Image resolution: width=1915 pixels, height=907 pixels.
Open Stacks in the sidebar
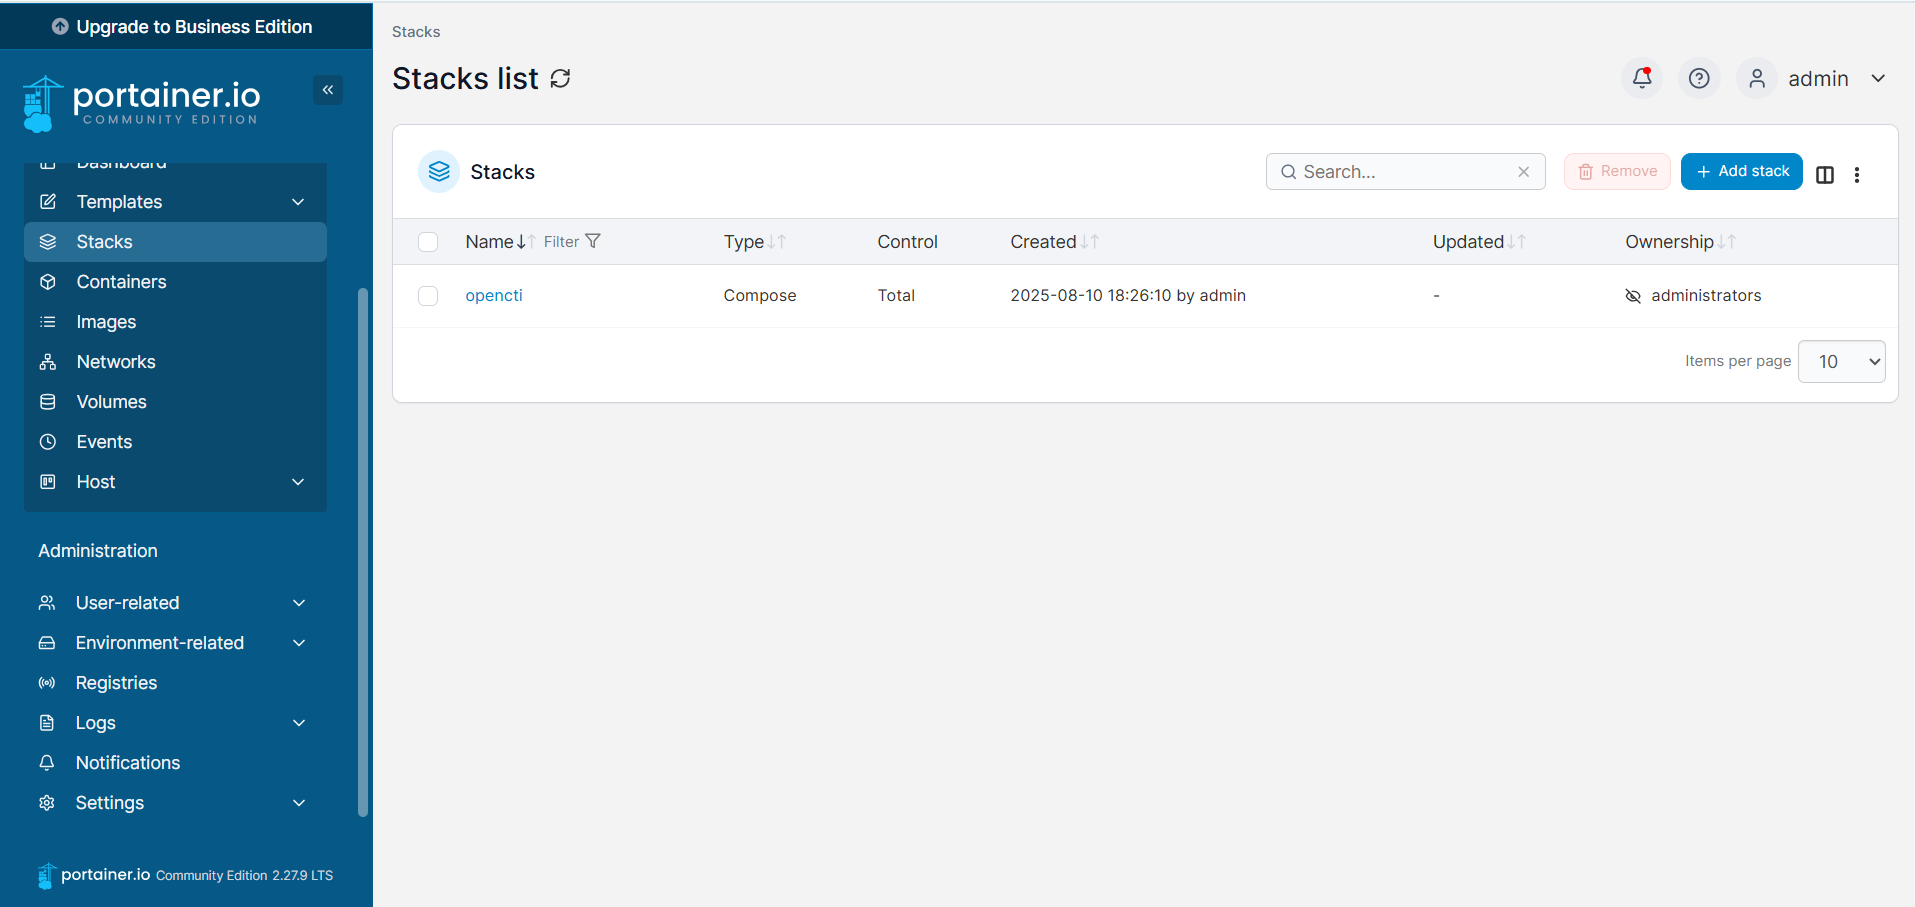point(175,242)
